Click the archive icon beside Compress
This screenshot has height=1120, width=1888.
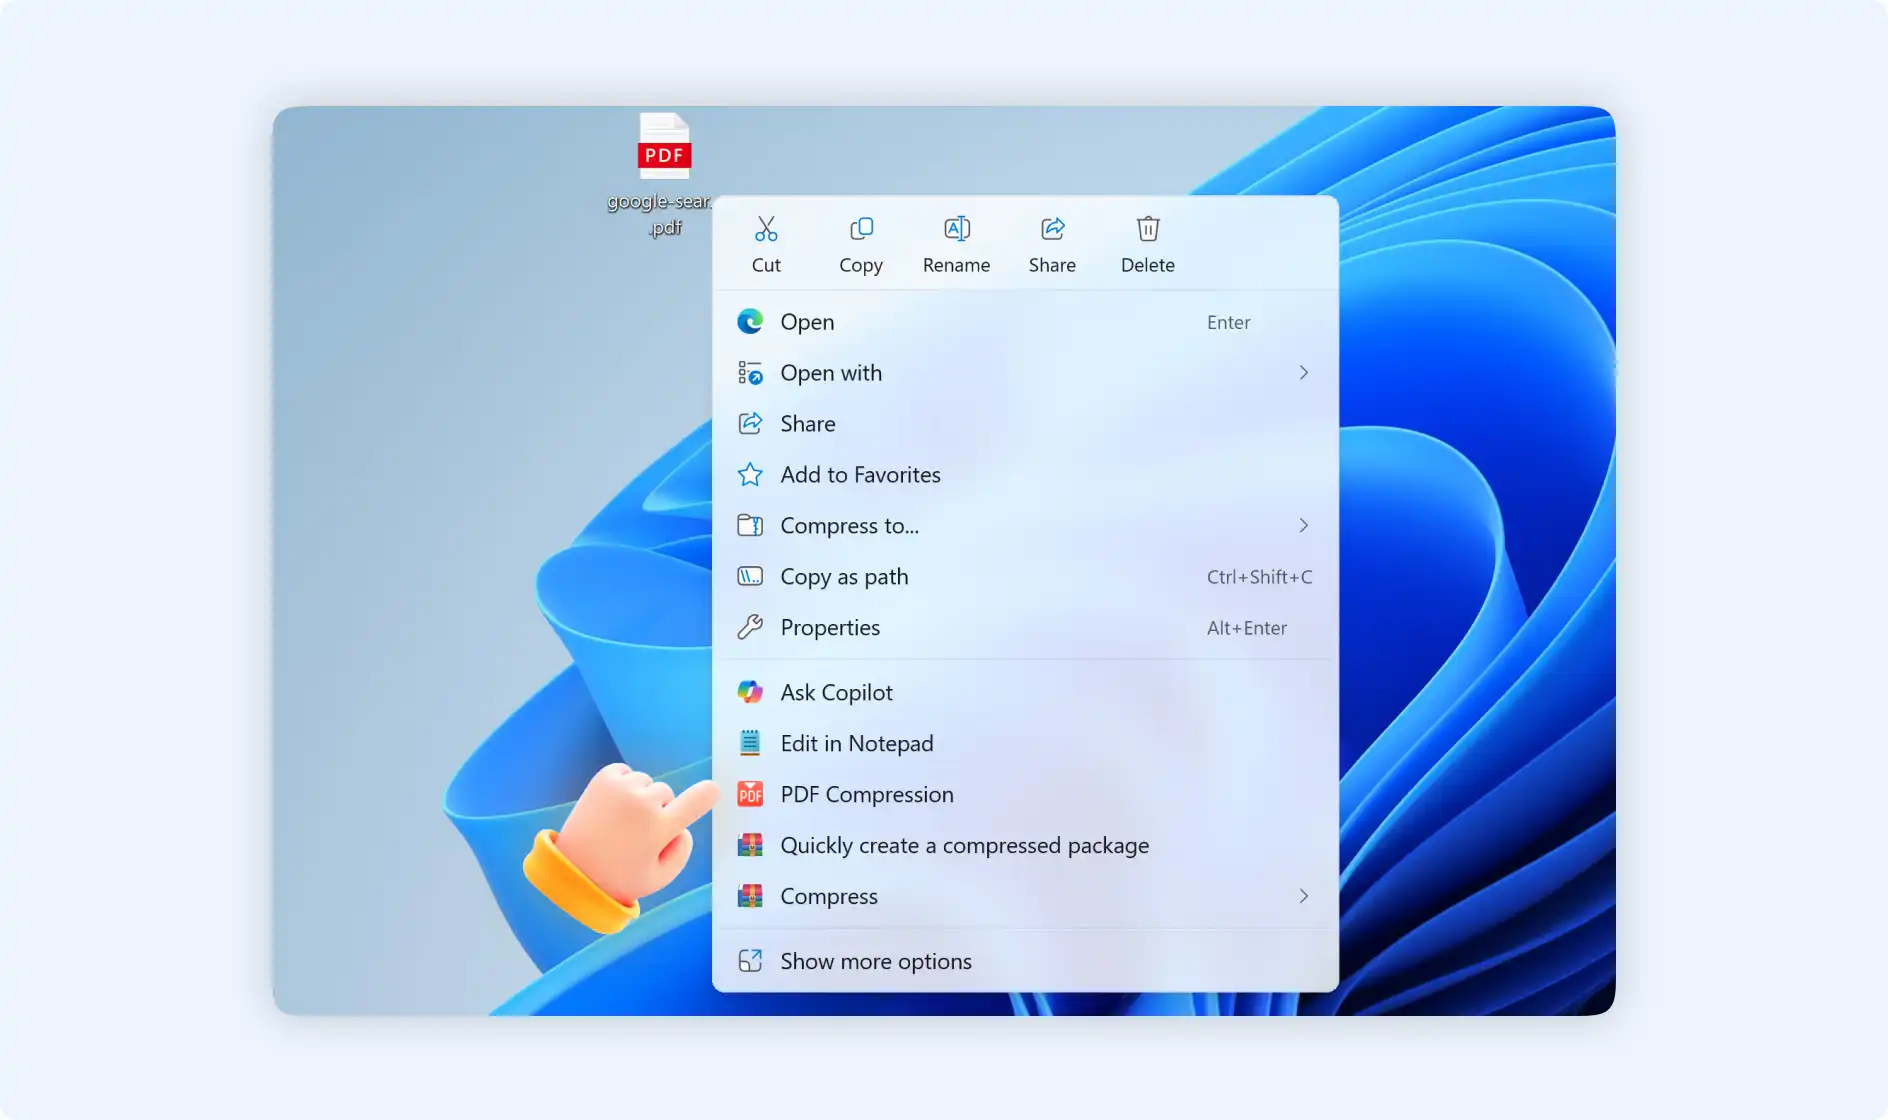pyautogui.click(x=750, y=896)
